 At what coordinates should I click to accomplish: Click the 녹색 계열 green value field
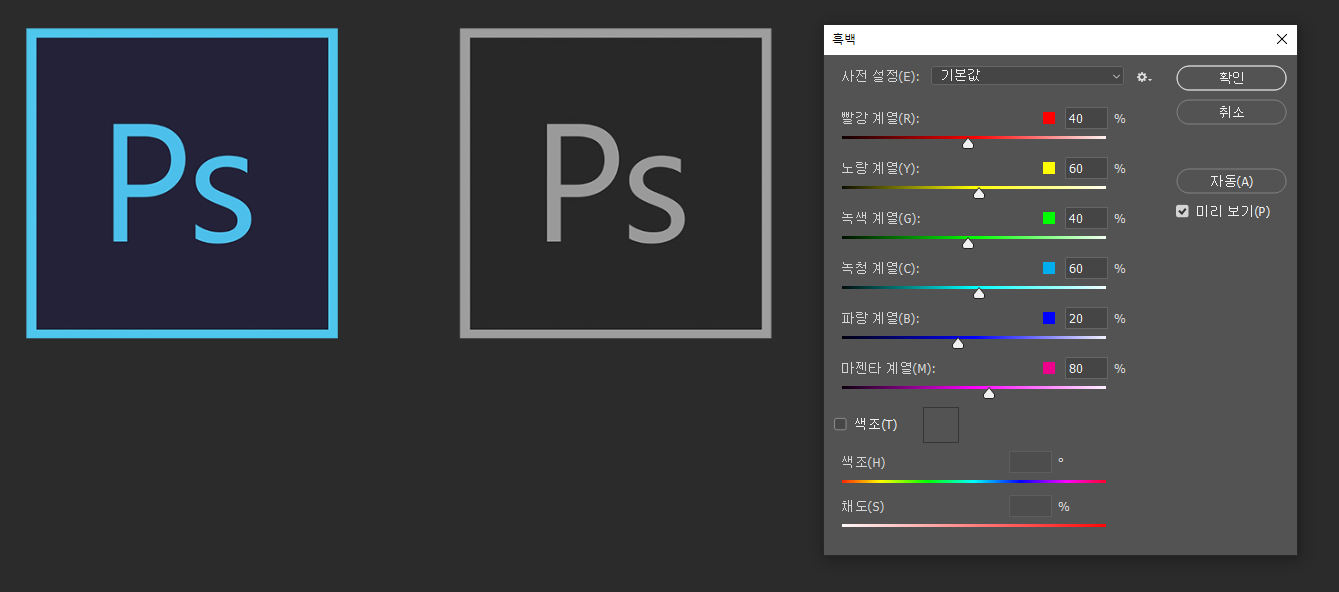coord(1086,218)
